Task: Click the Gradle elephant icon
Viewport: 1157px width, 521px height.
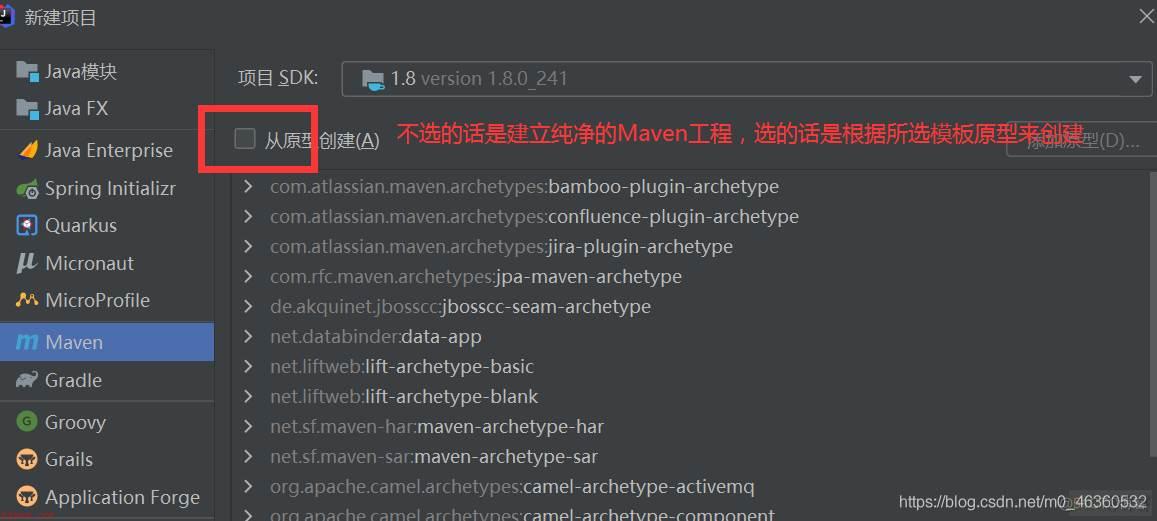Action: coord(27,380)
